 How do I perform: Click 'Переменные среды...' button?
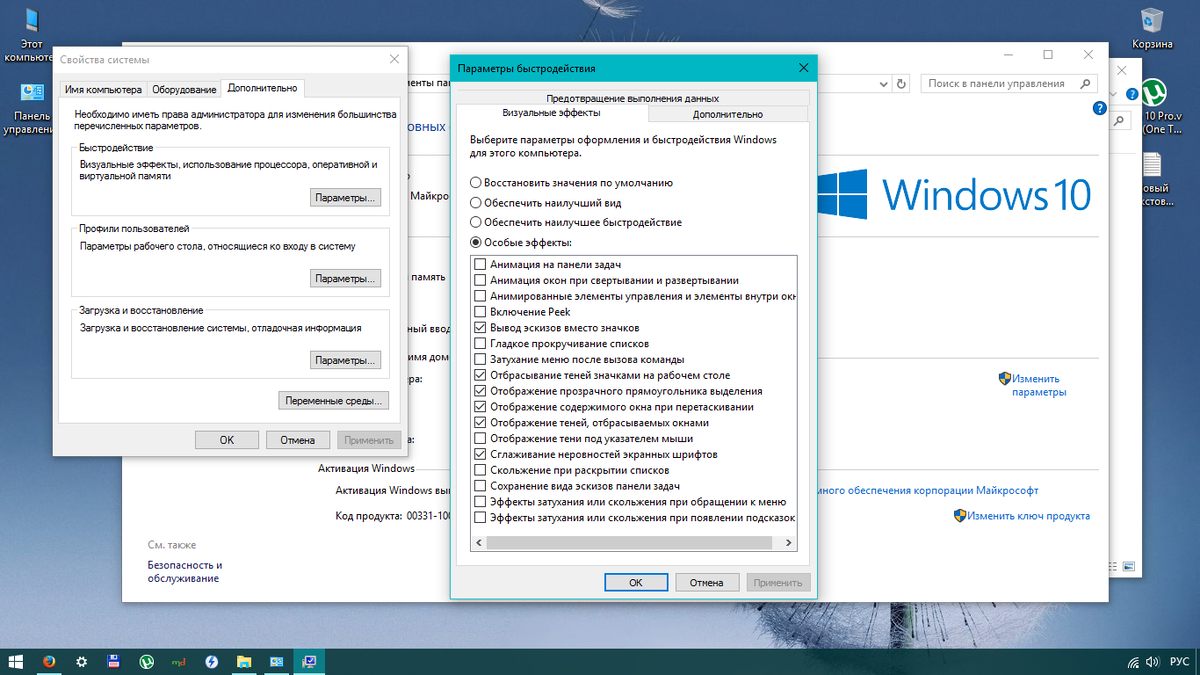click(x=333, y=400)
